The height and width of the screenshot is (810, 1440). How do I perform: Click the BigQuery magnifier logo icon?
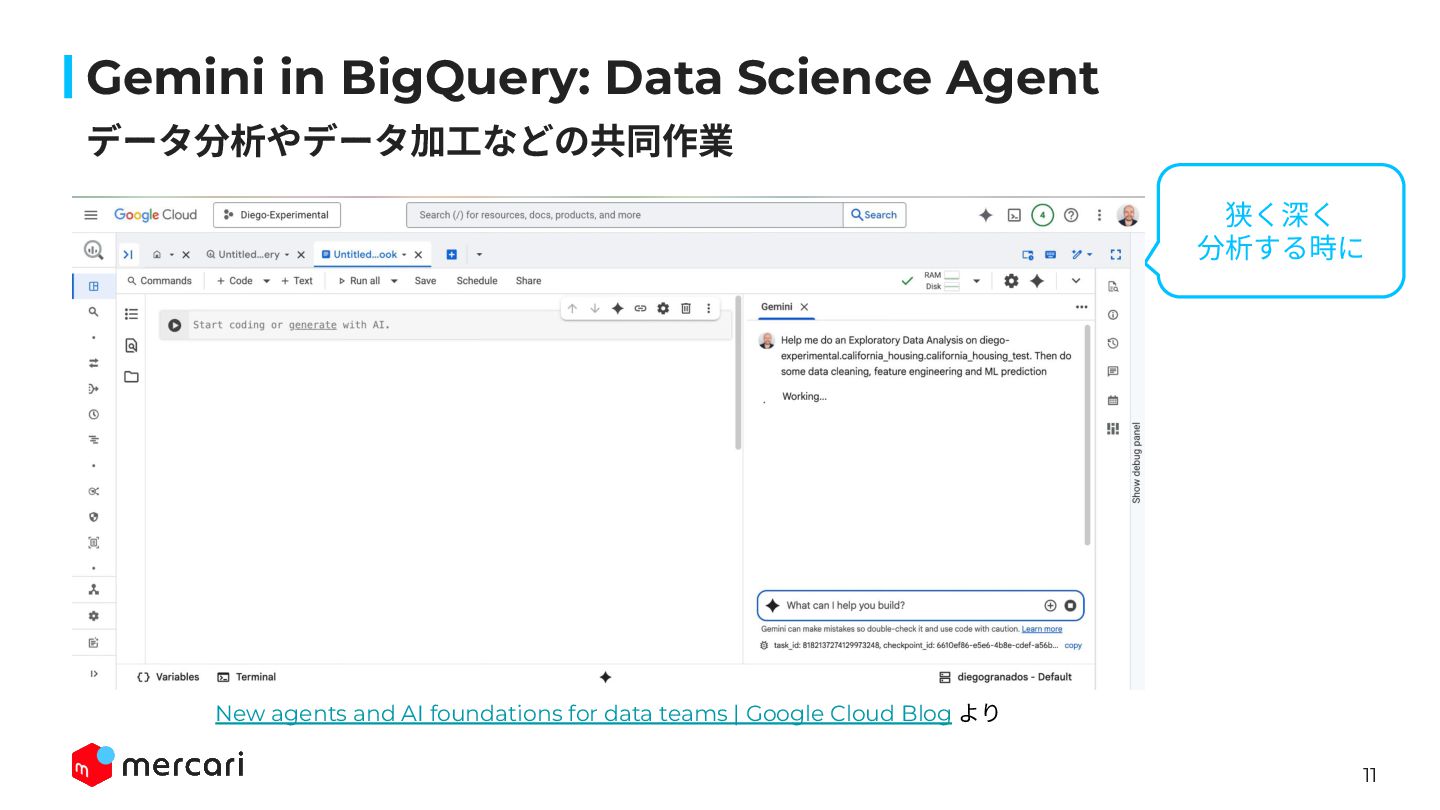click(93, 251)
